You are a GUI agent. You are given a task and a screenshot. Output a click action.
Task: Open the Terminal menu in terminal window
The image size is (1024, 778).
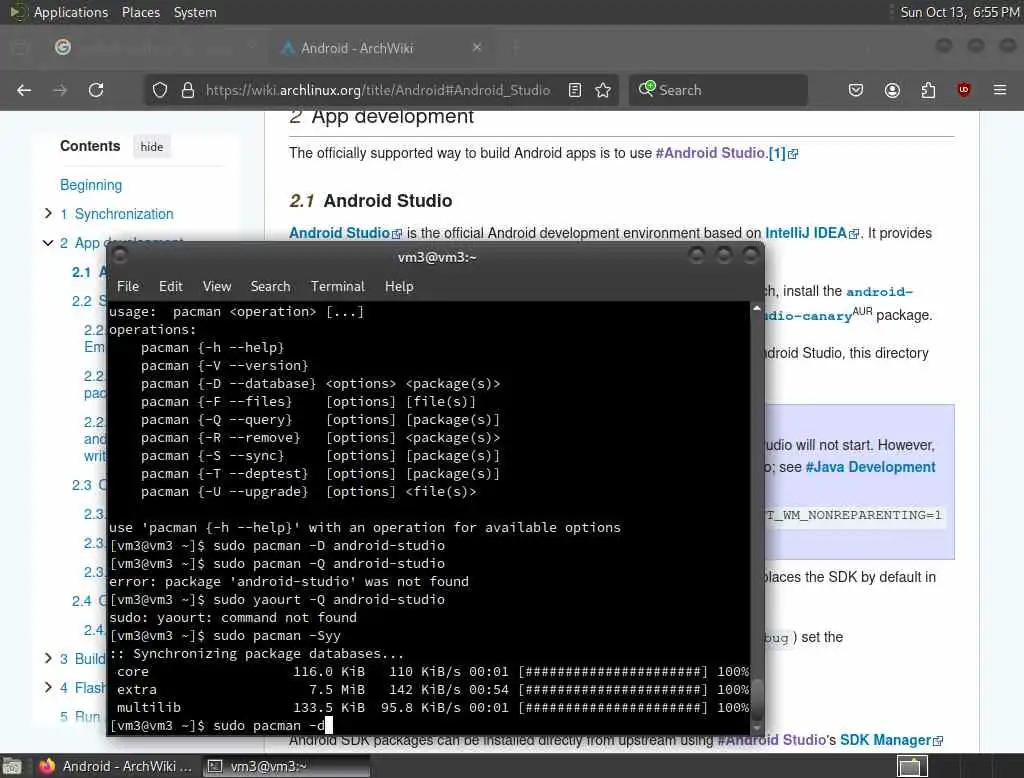(338, 286)
